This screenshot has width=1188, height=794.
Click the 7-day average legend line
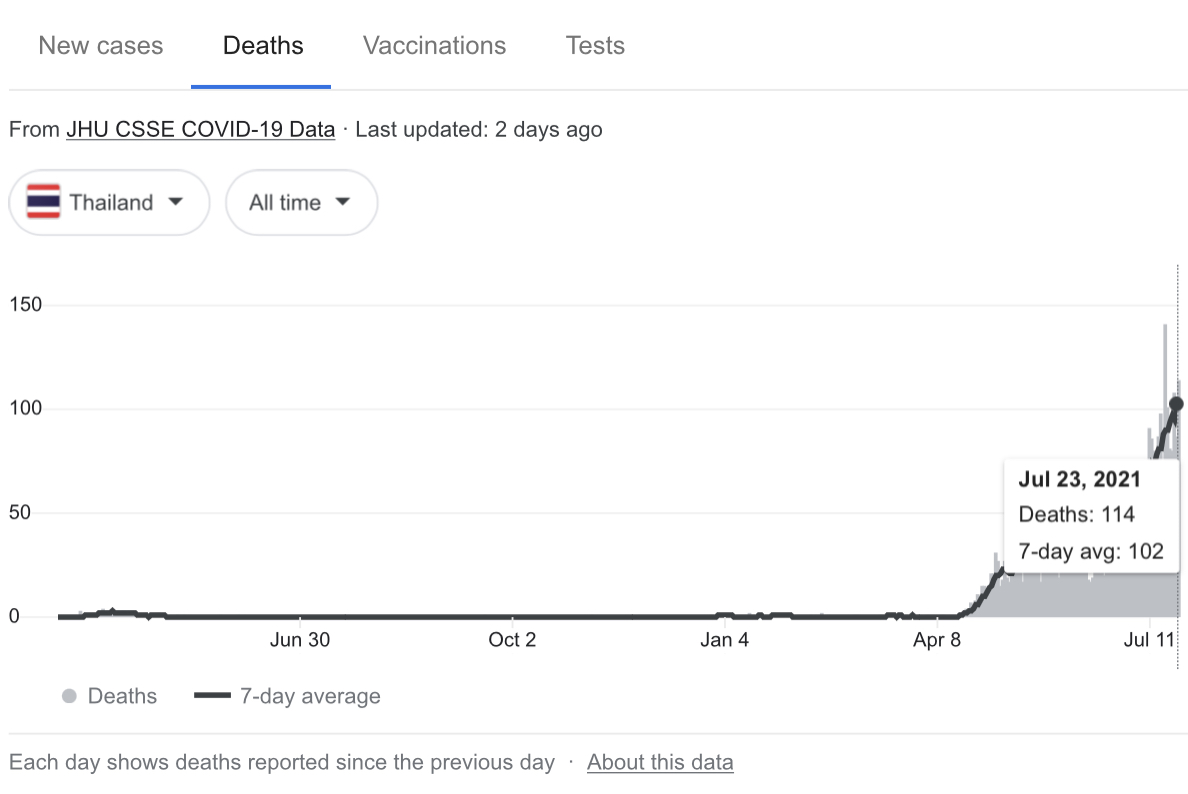(x=212, y=696)
